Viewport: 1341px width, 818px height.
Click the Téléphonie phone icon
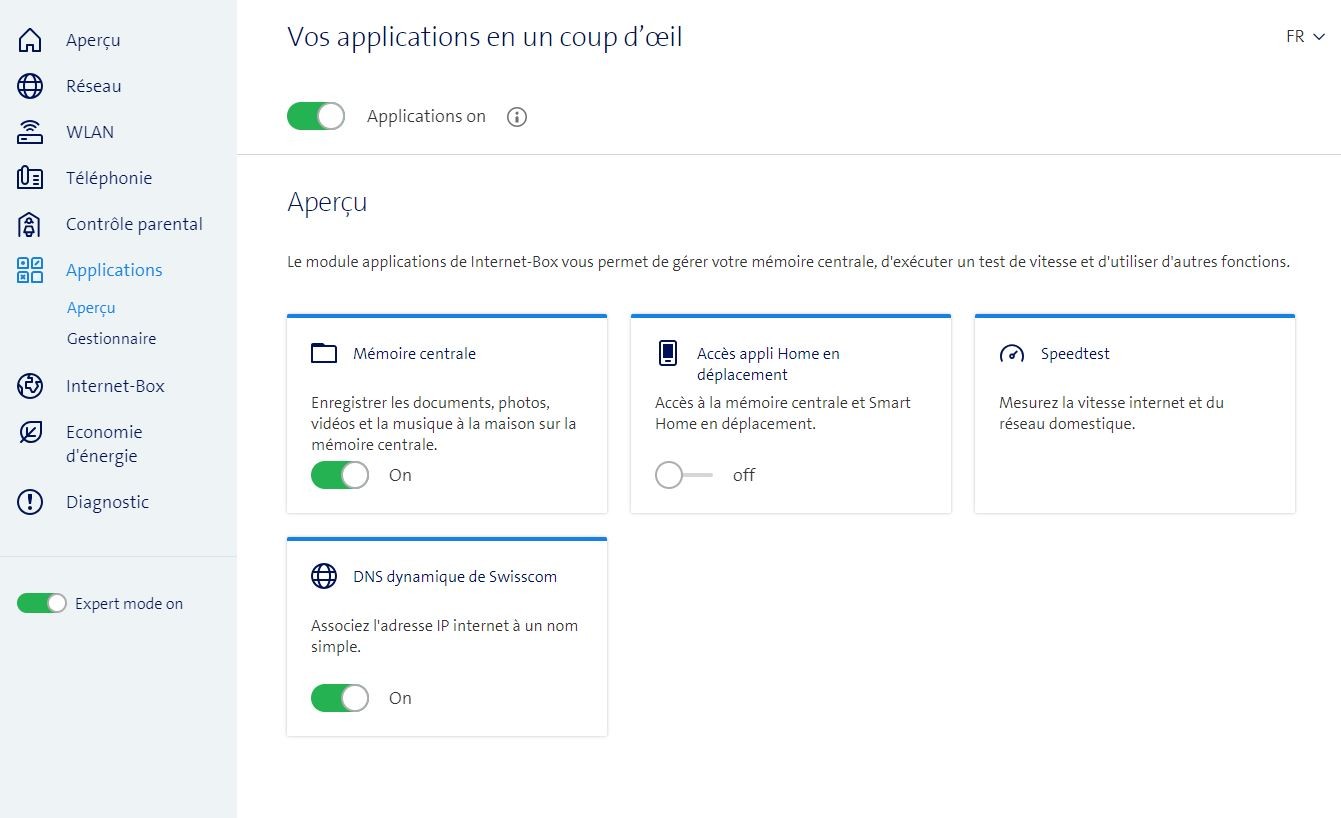(30, 178)
